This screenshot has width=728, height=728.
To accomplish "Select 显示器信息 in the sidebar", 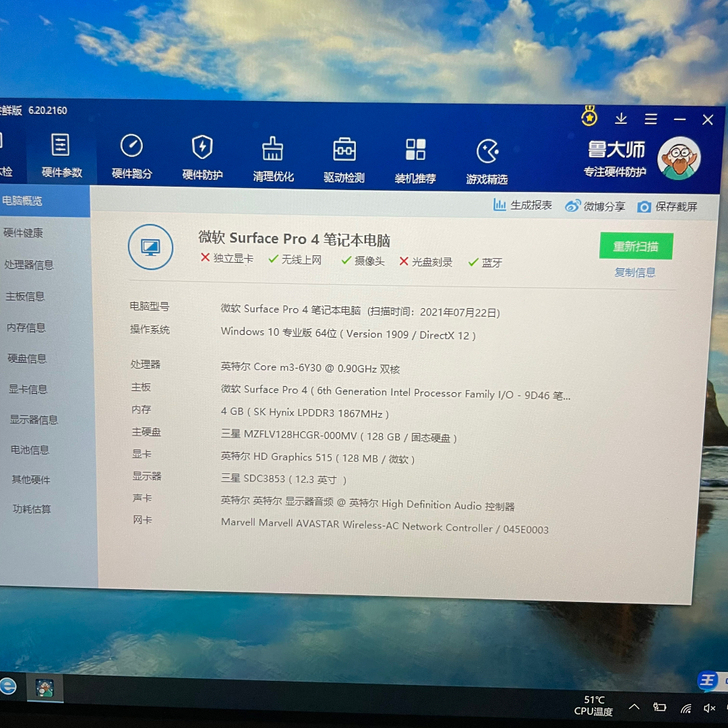I will [34, 420].
